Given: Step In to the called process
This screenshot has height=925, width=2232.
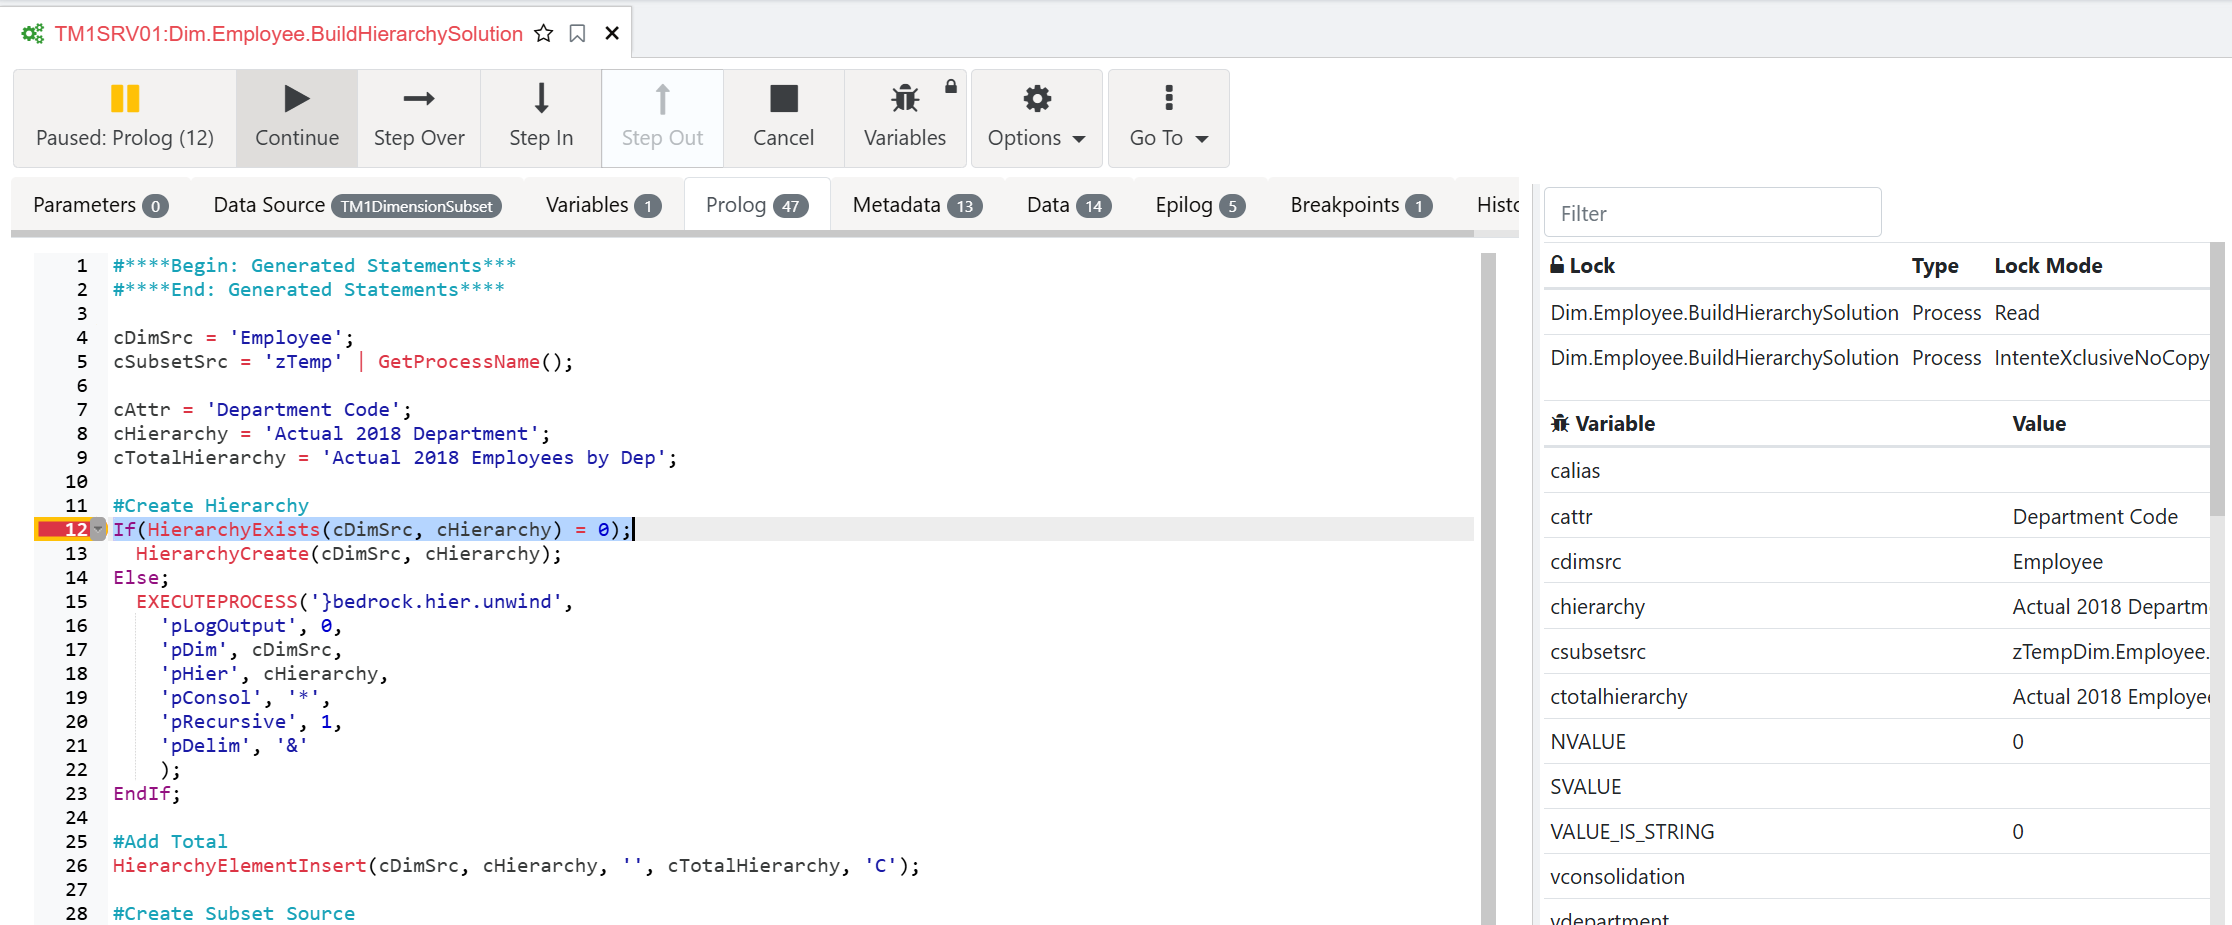Looking at the screenshot, I should pos(541,117).
